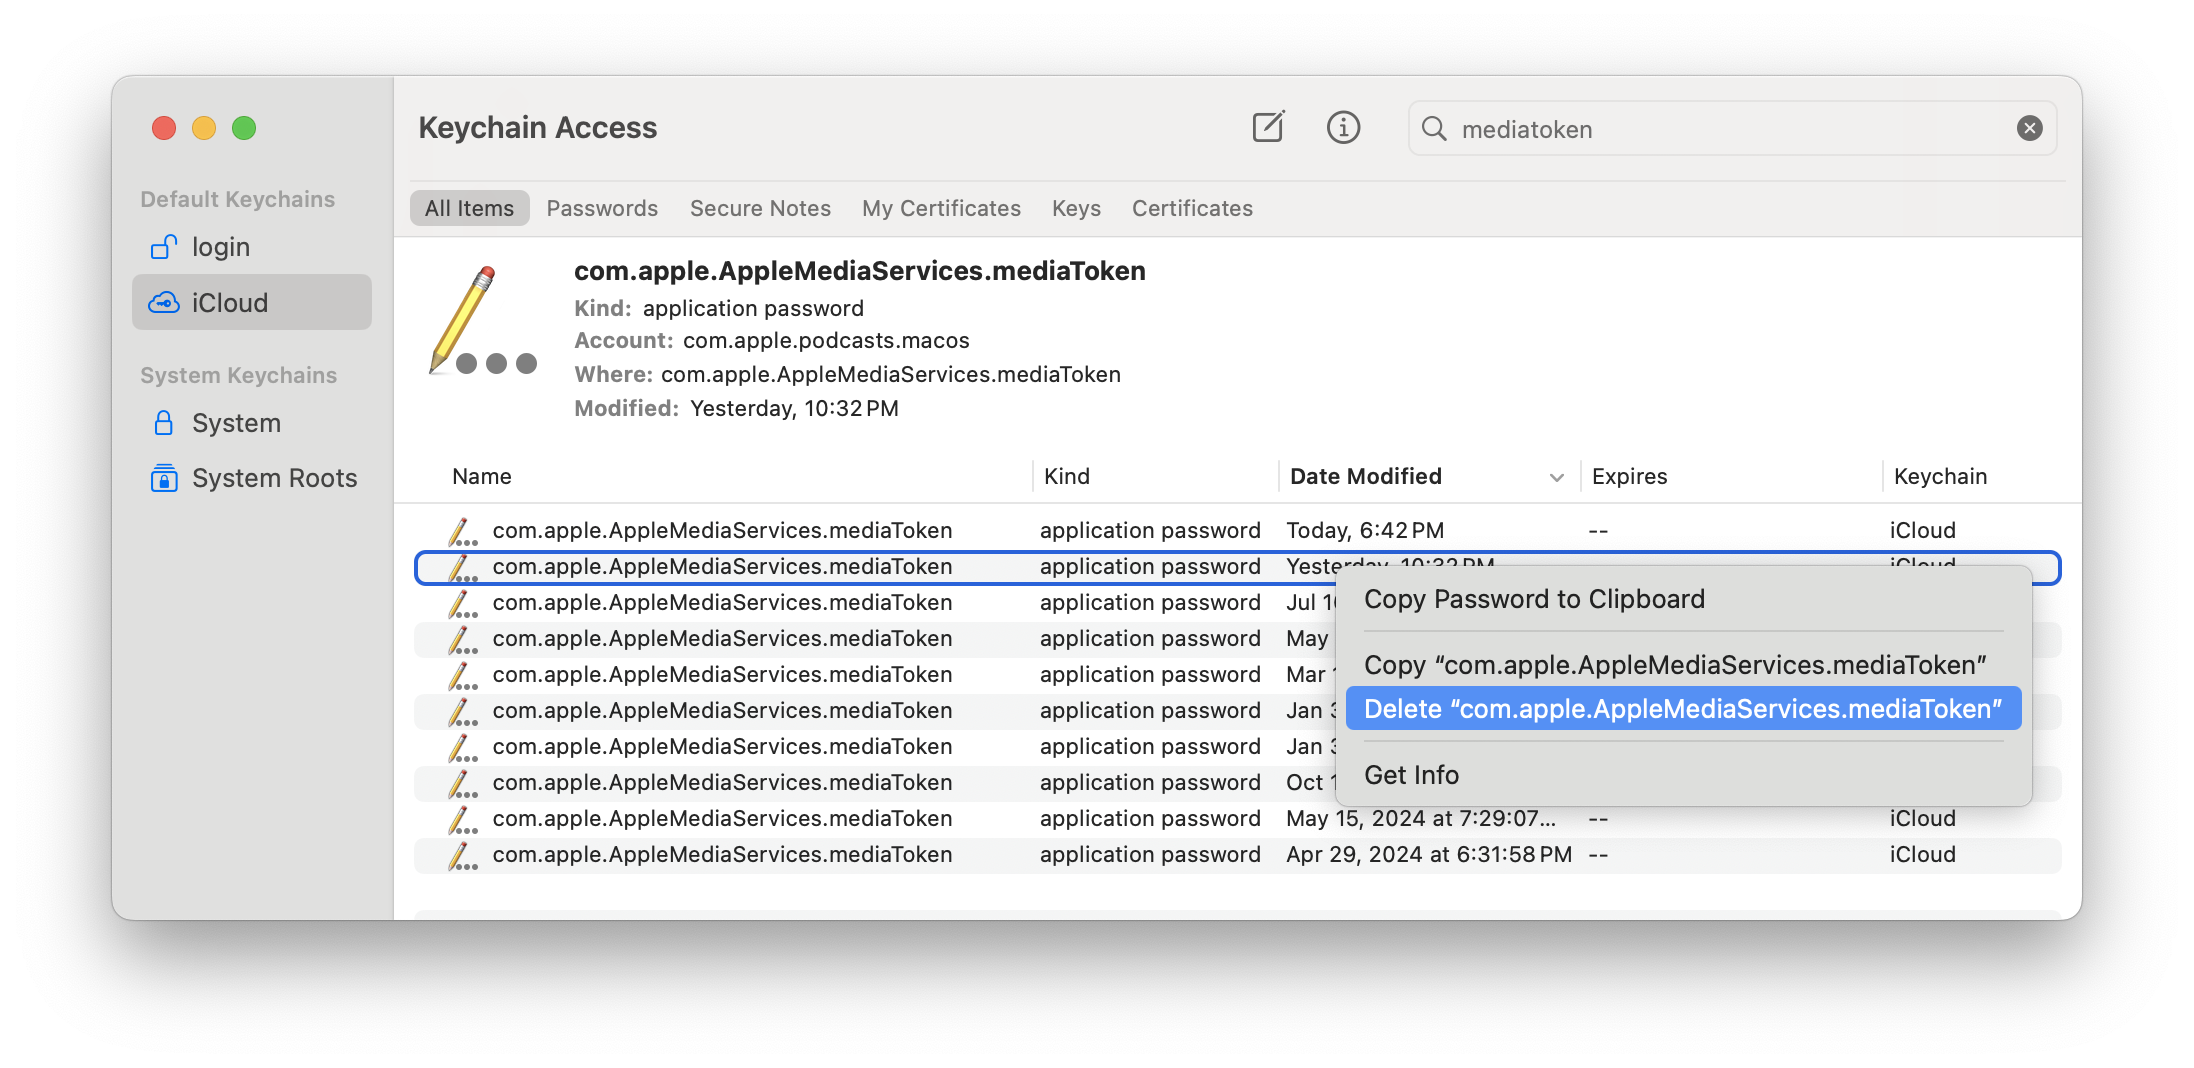Viewport: 2194px width, 1068px height.
Task: Open the System keychain in sidebar
Action: click(x=252, y=422)
